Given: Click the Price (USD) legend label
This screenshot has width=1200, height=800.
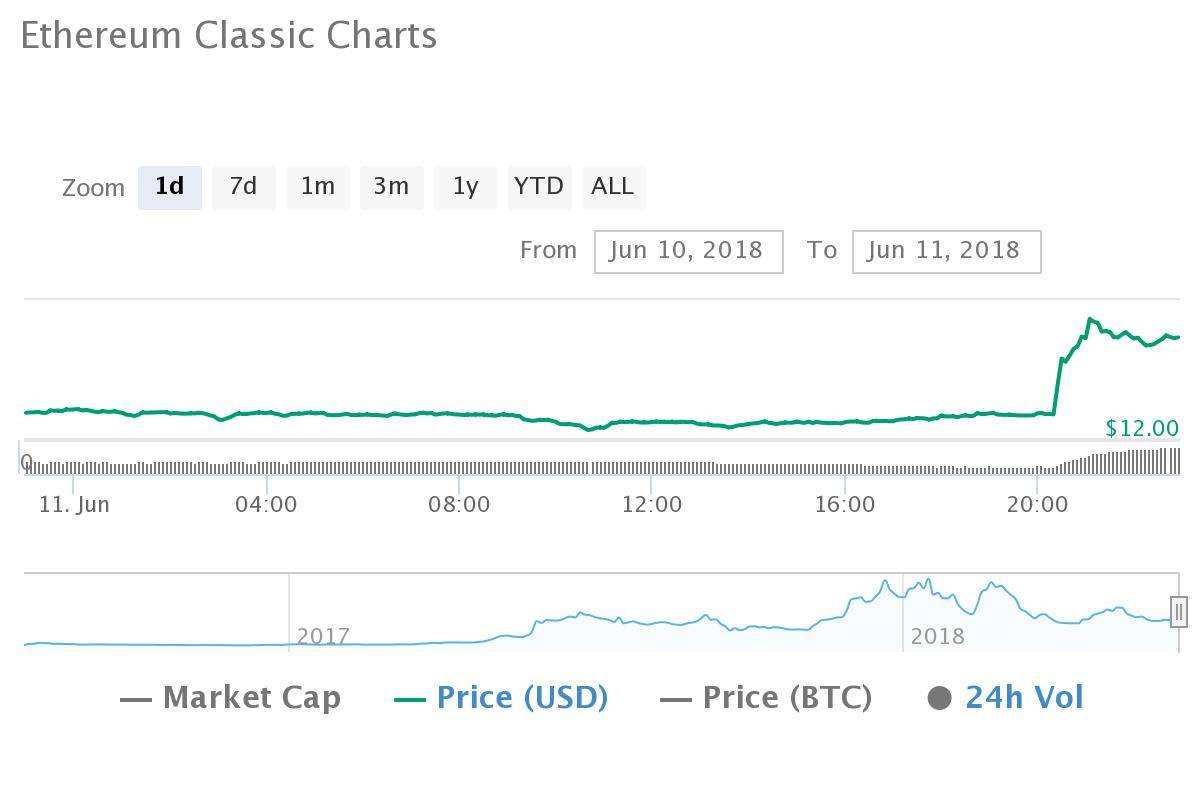Looking at the screenshot, I should click(x=520, y=697).
